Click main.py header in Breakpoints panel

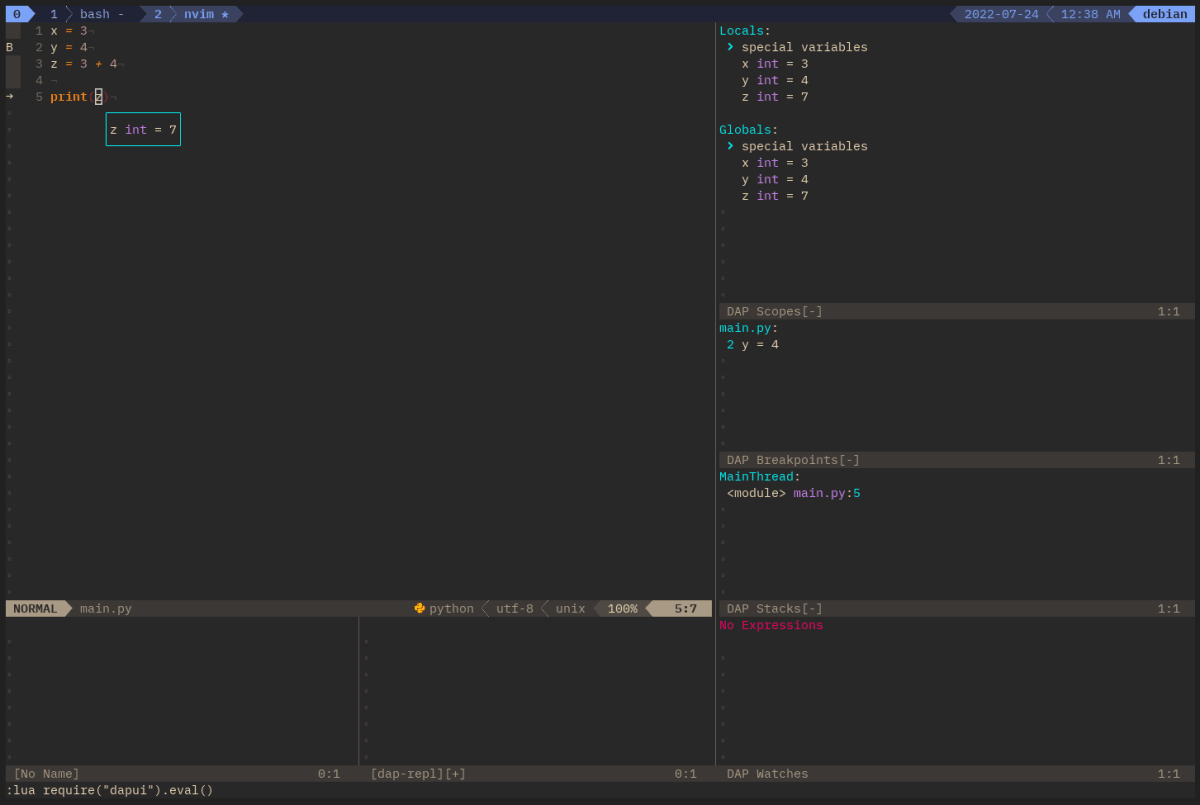(749, 328)
